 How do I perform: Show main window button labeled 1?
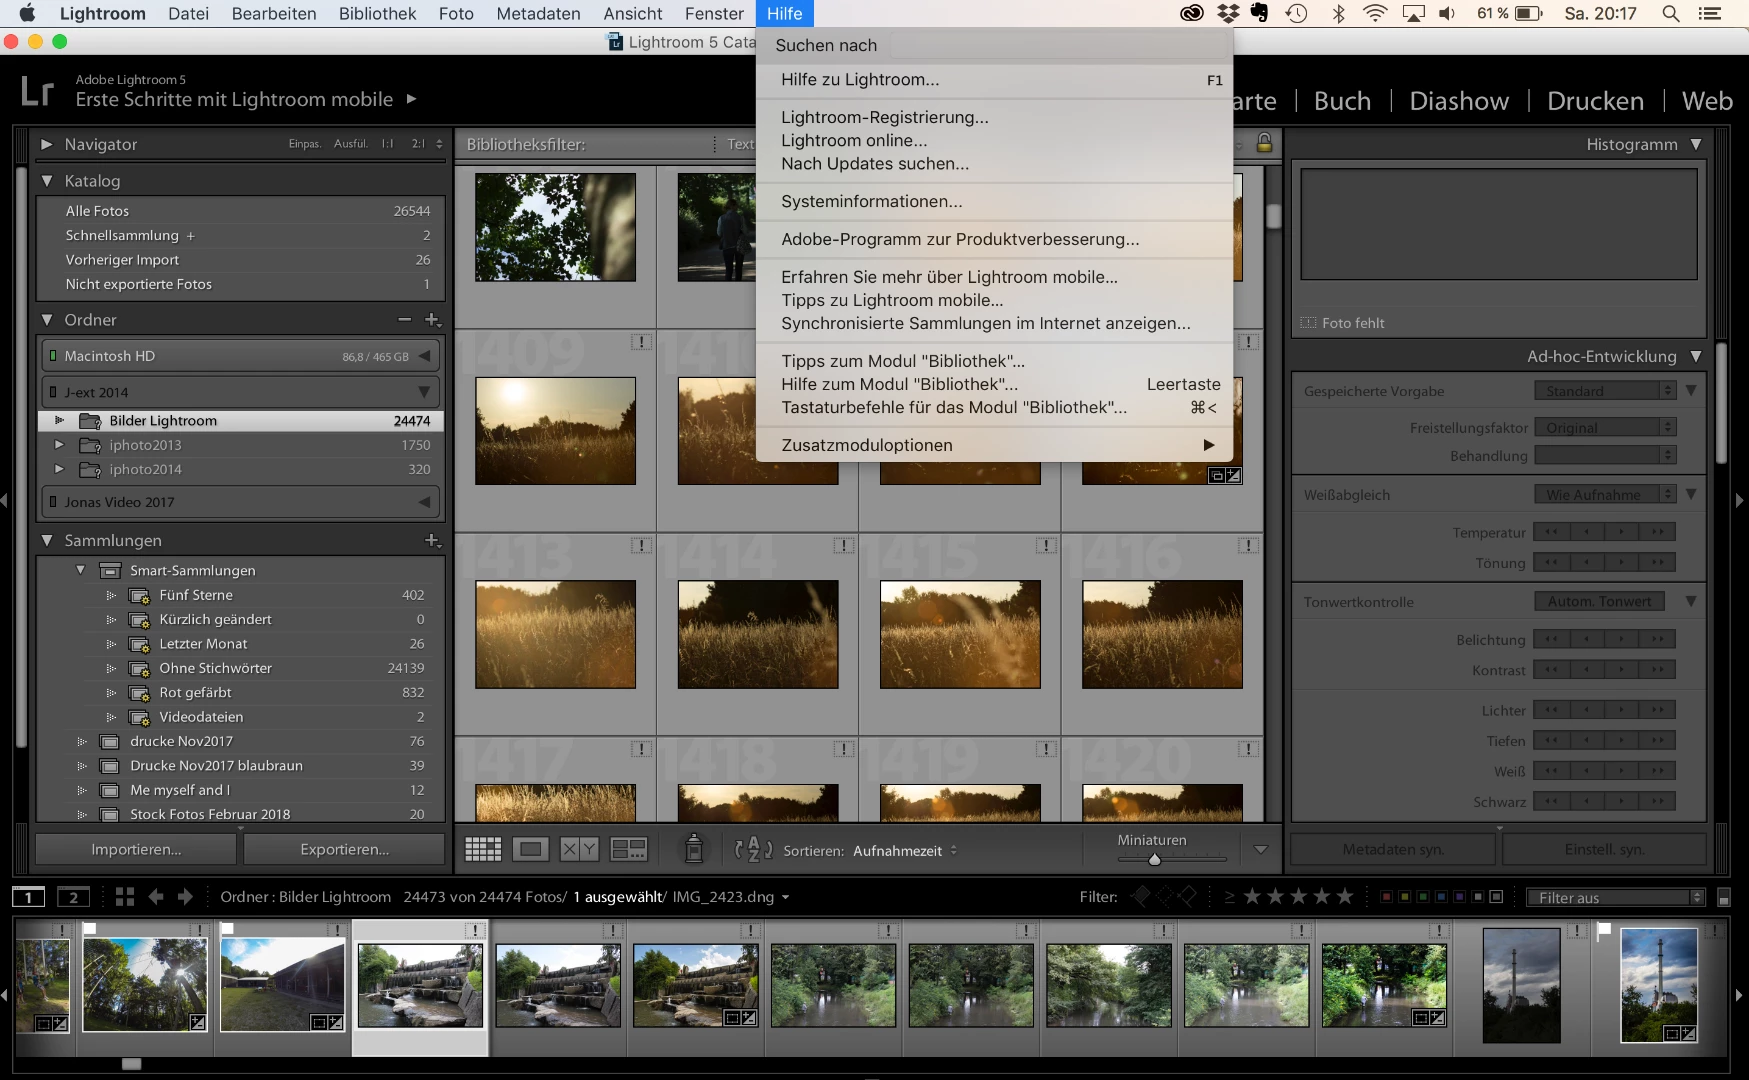tap(29, 897)
